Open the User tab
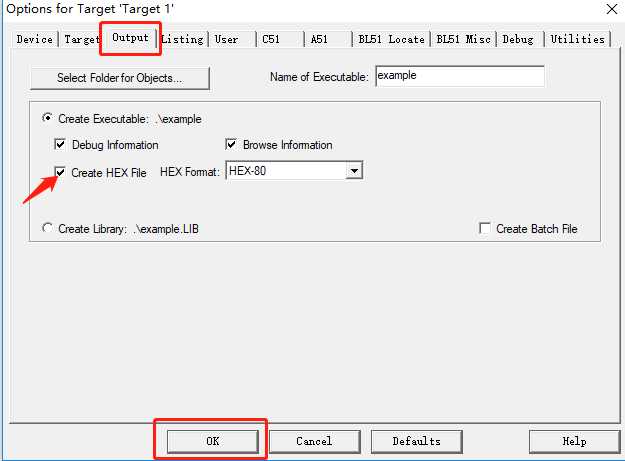 click(226, 39)
